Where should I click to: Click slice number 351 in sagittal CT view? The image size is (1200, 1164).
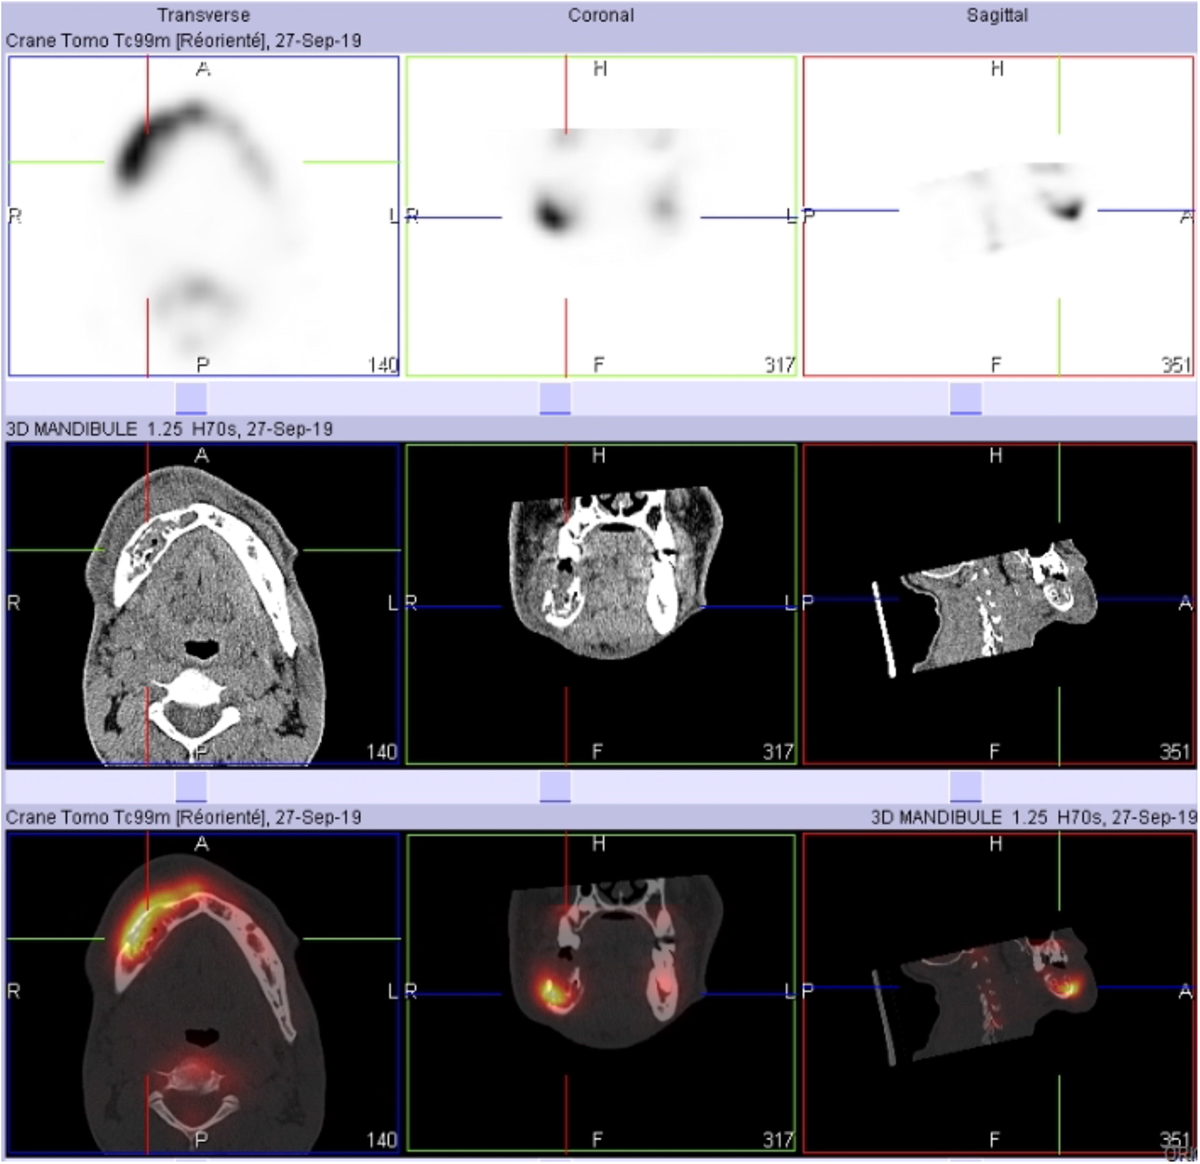tap(1176, 752)
